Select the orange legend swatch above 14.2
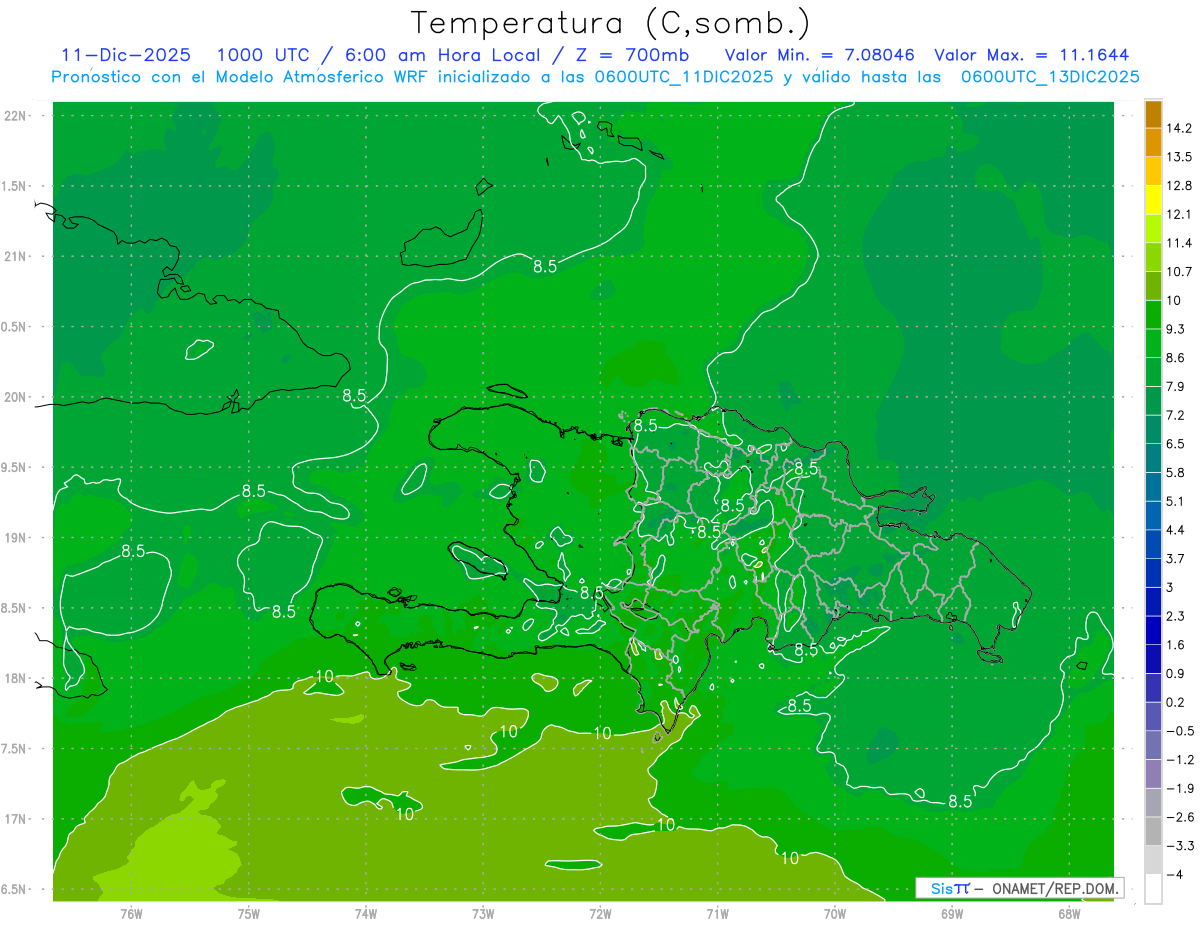 point(1153,114)
